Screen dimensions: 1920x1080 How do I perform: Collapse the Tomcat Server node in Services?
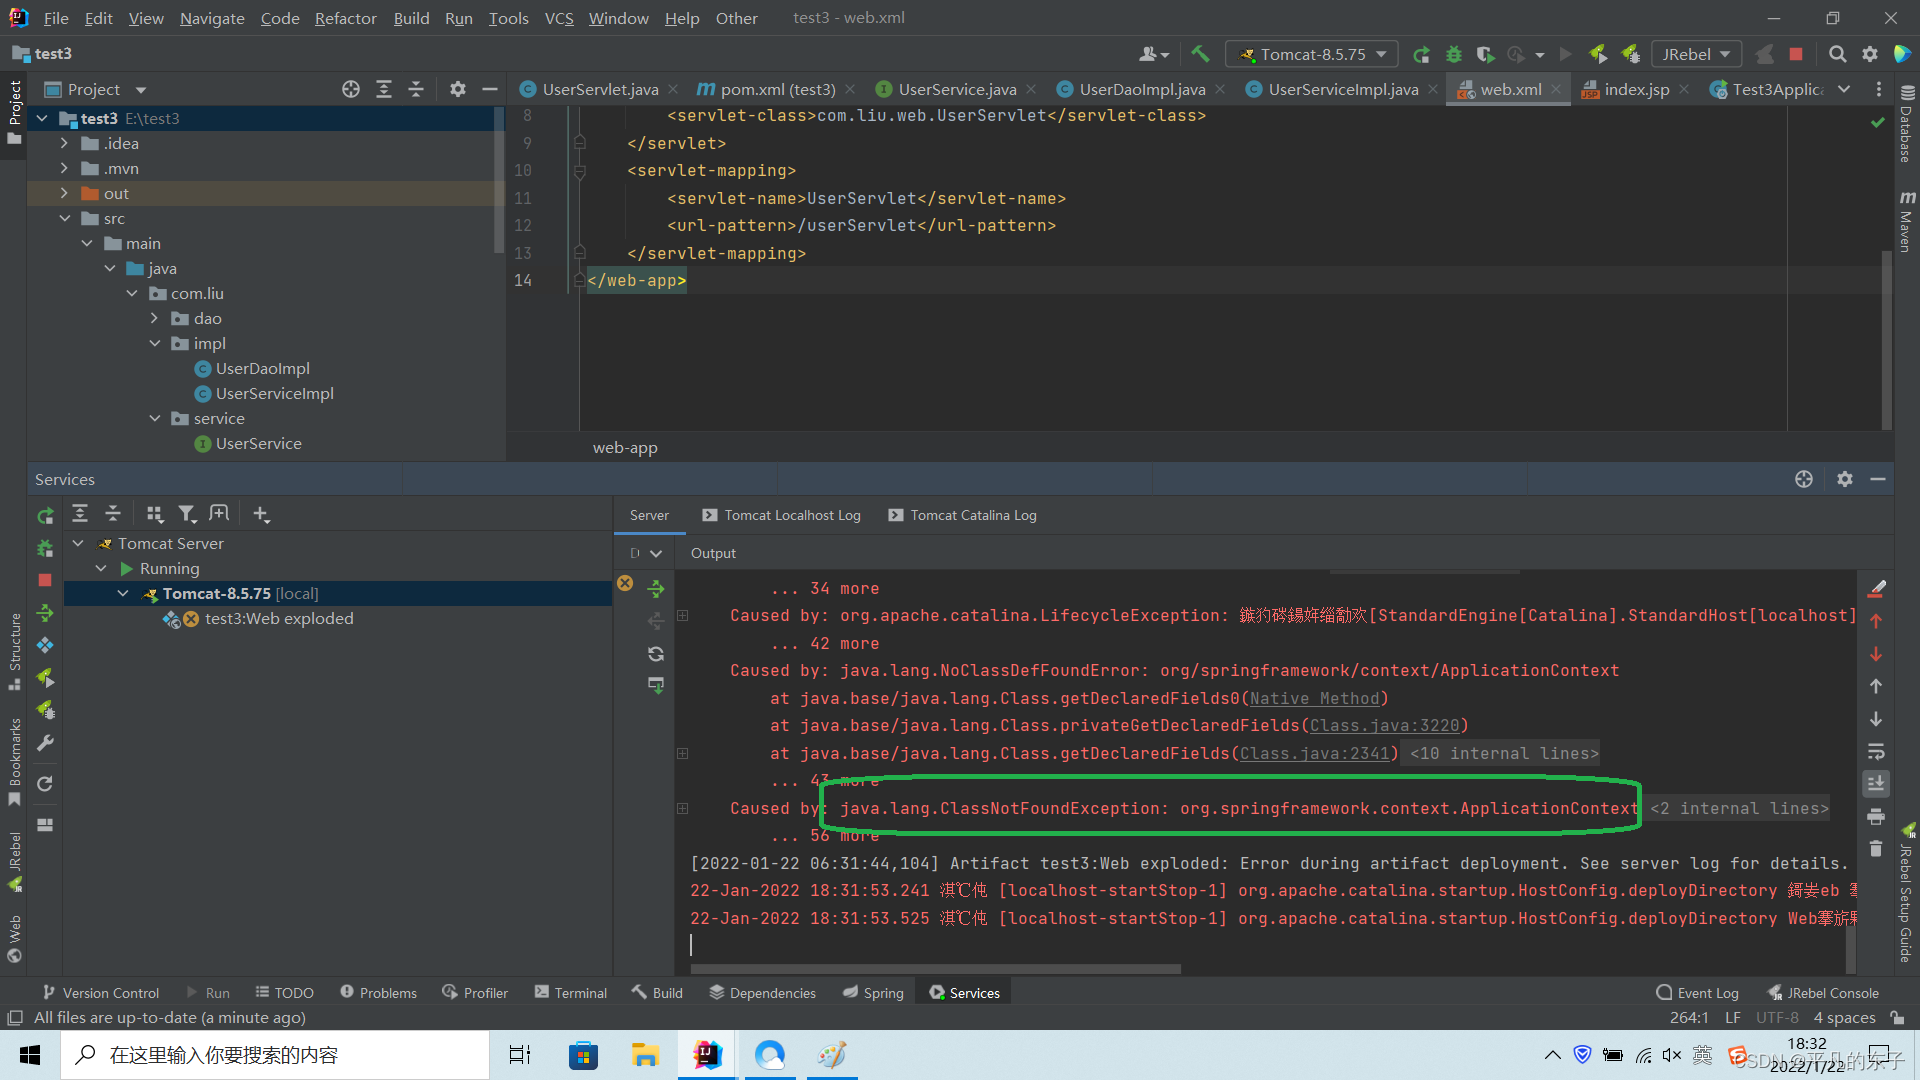pos(78,543)
